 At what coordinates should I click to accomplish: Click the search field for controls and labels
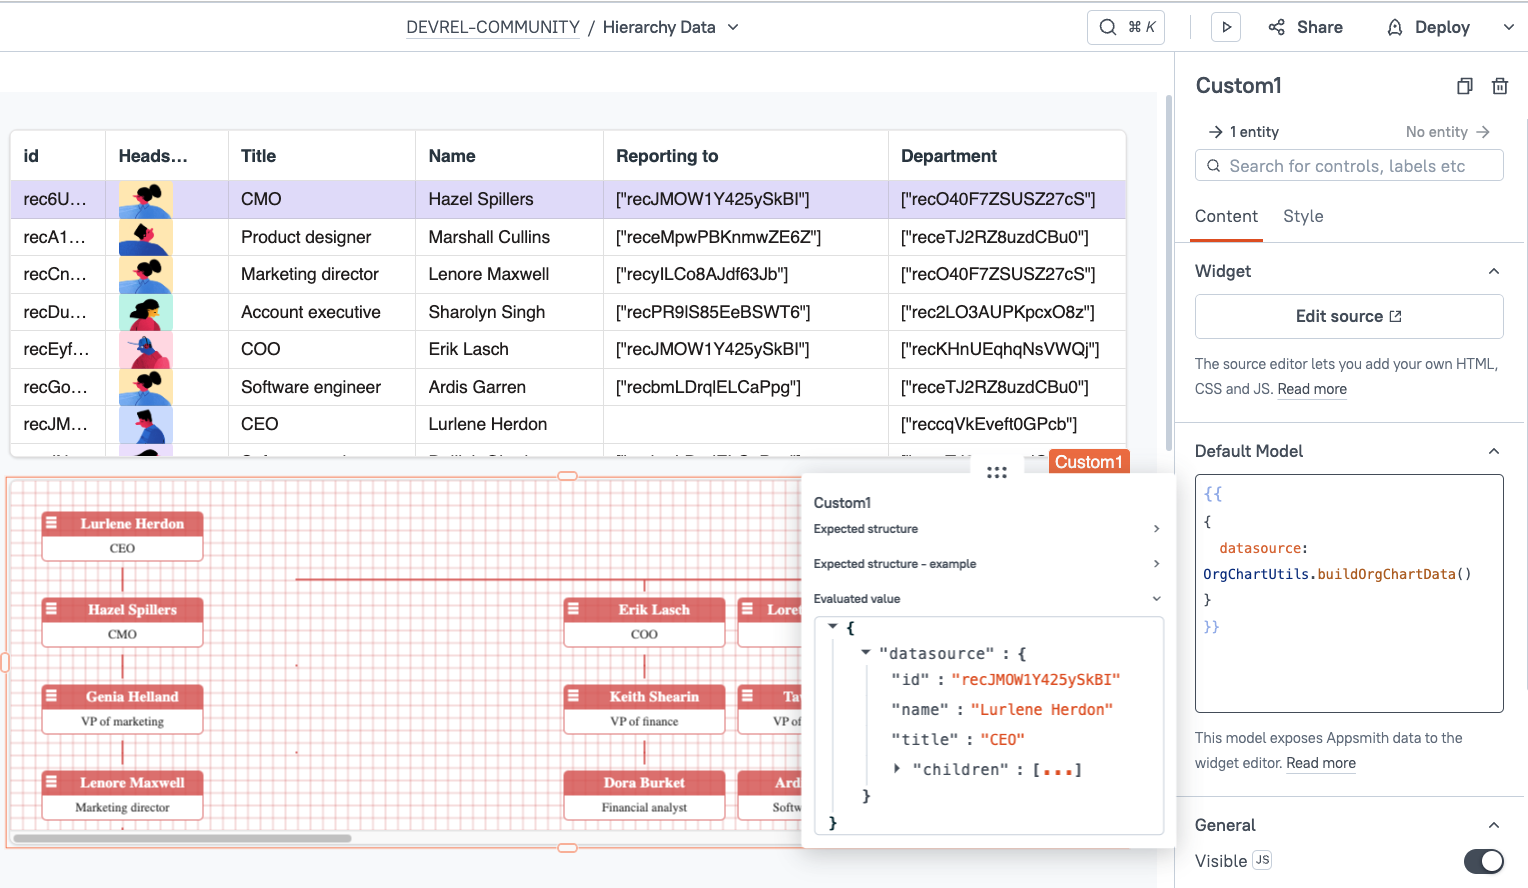(x=1349, y=165)
